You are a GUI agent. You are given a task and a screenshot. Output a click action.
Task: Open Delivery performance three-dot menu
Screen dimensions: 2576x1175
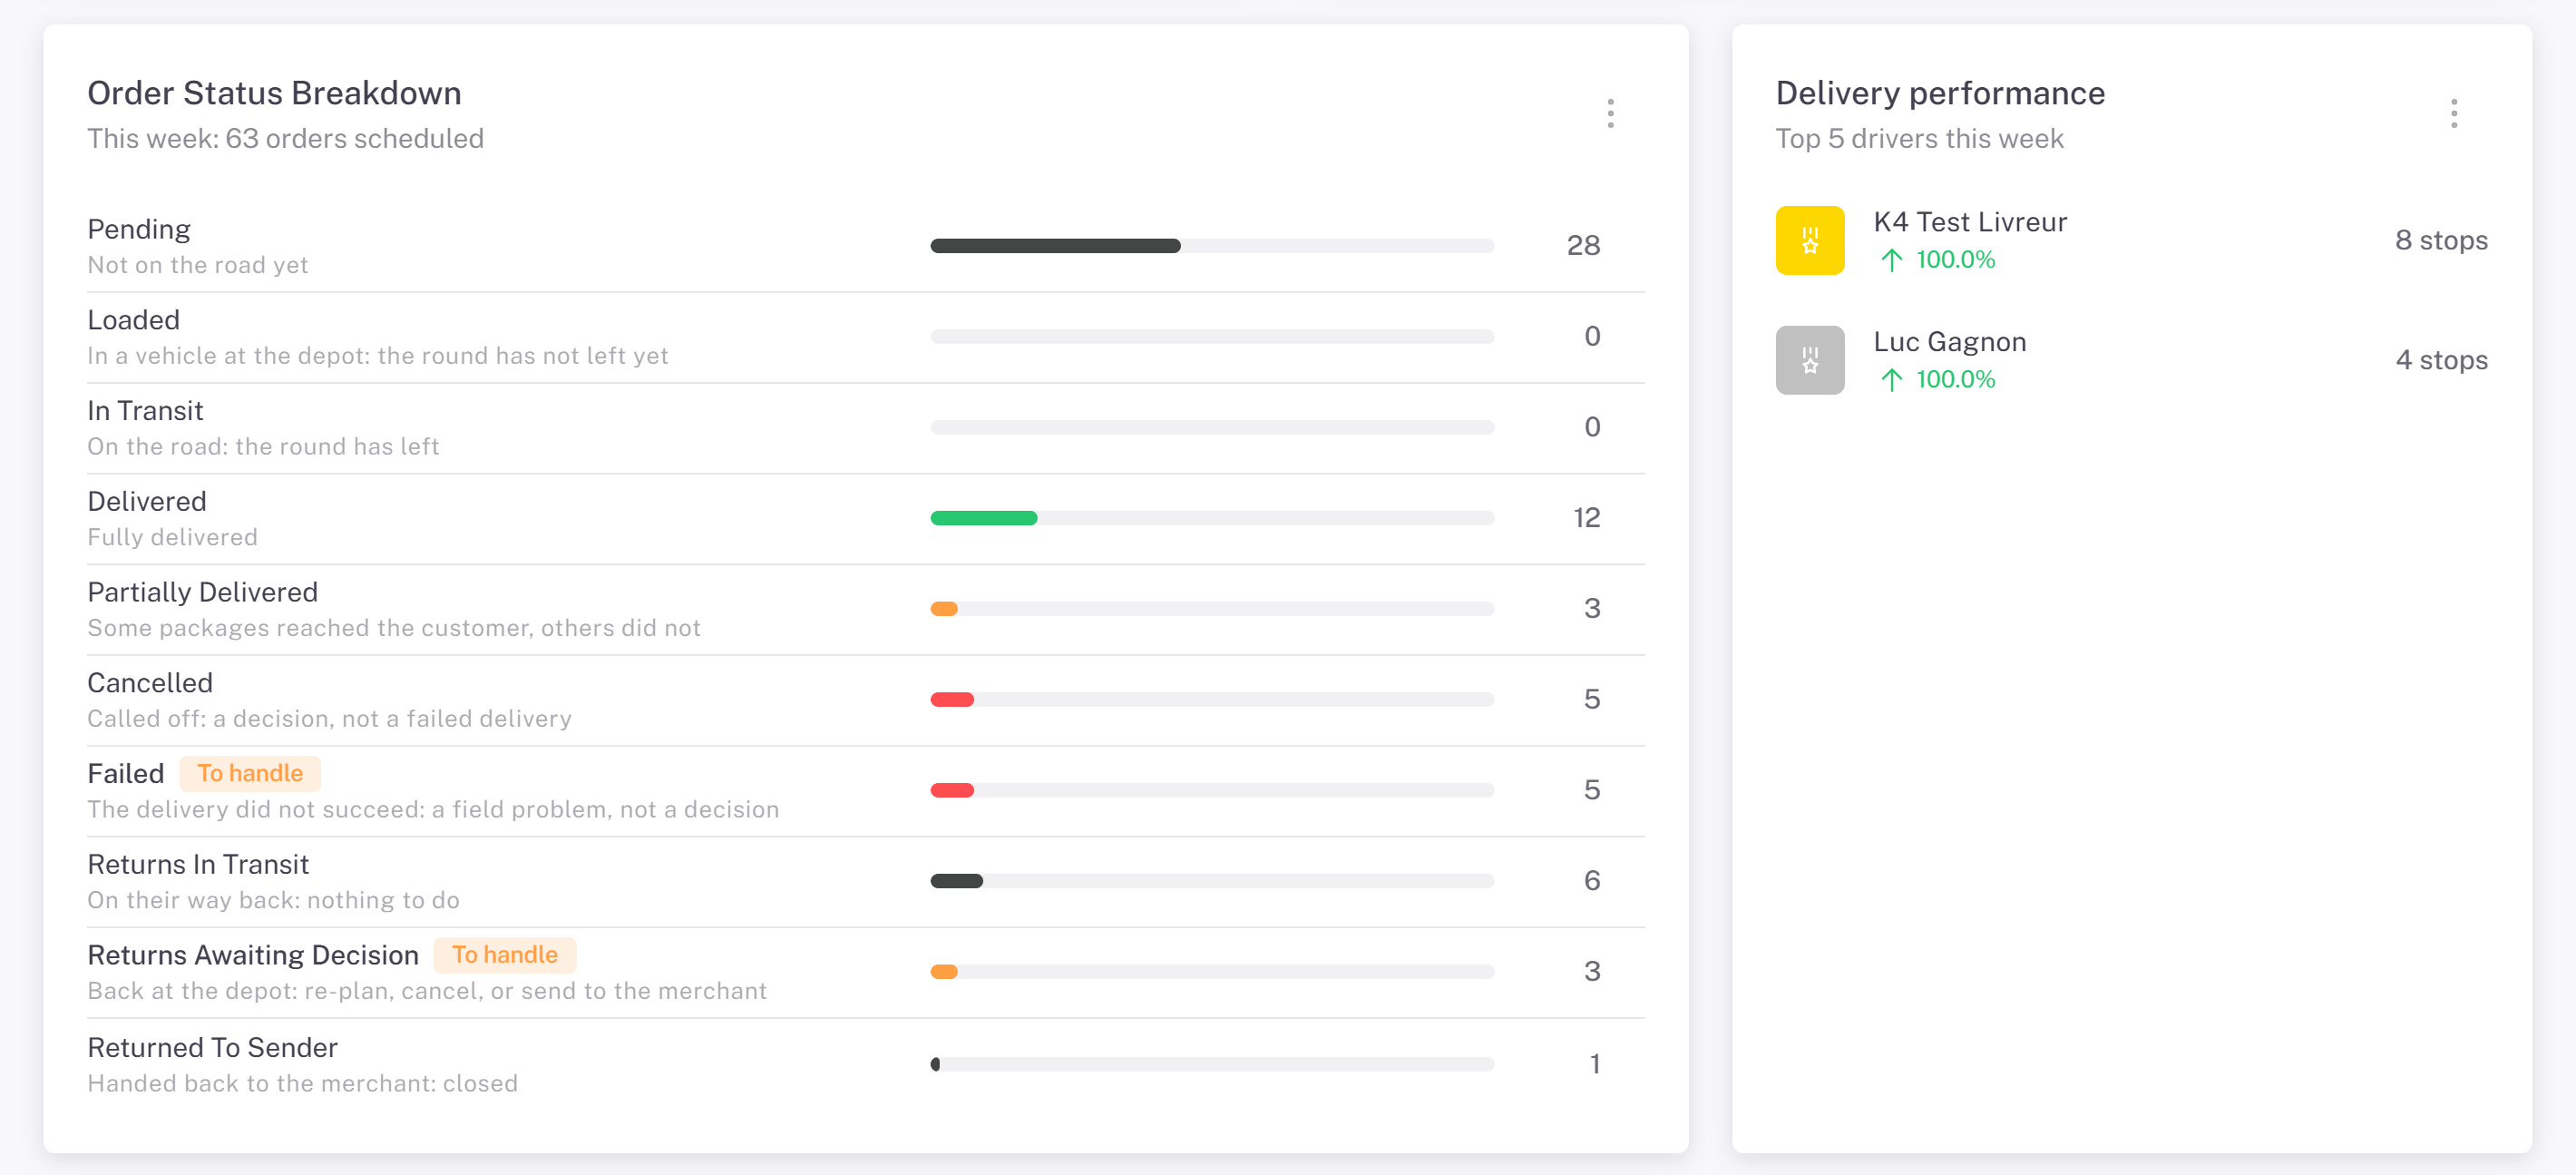click(2453, 113)
